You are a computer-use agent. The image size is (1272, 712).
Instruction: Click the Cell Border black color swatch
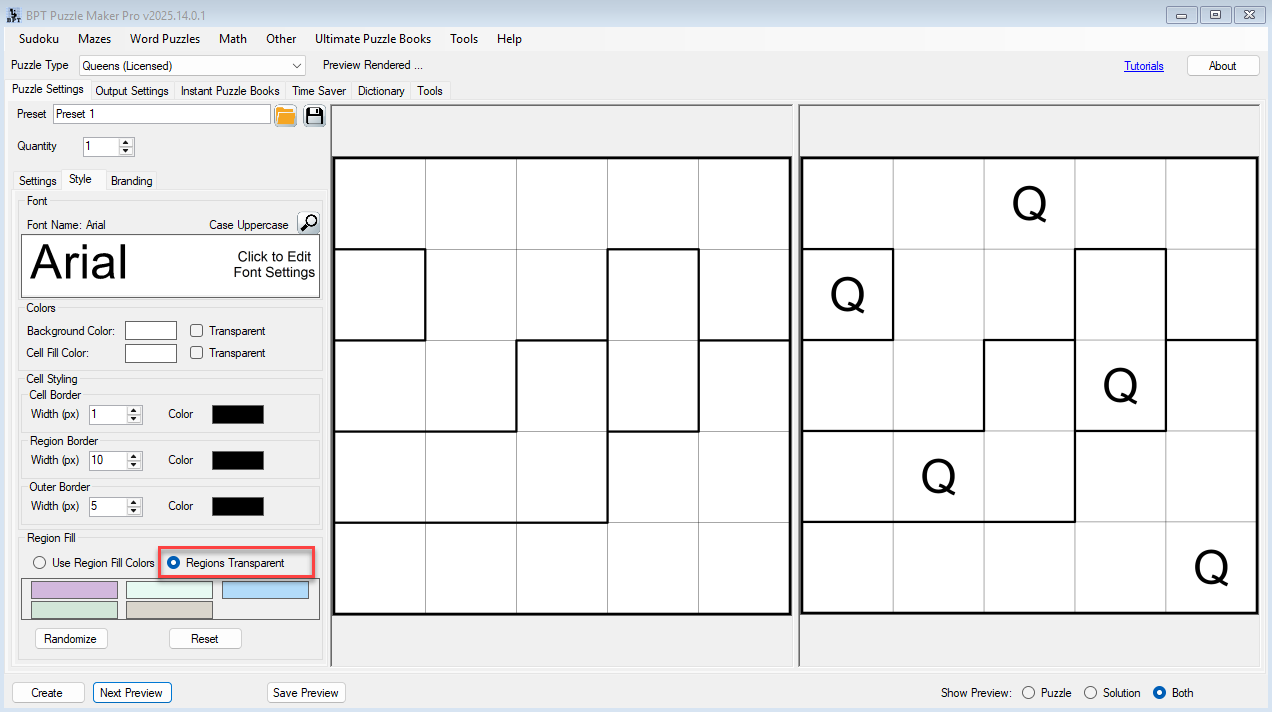tap(238, 414)
